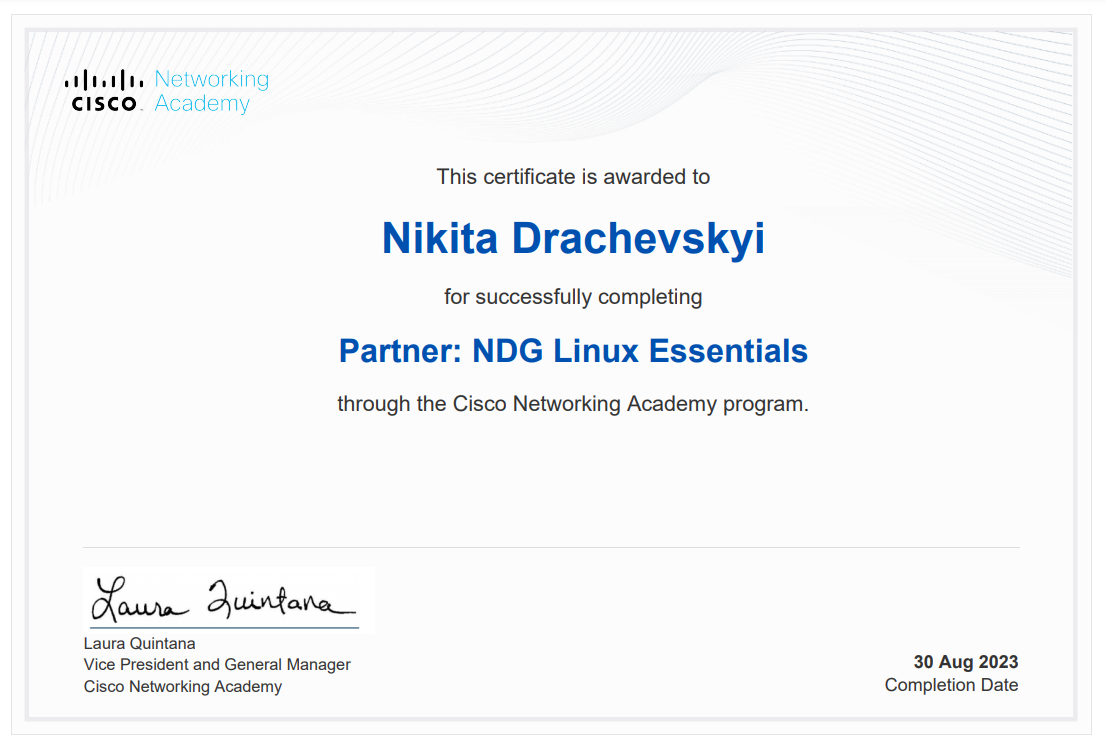1105x750 pixels.
Task: Click the text 'for successfully completing'
Action: 573,297
